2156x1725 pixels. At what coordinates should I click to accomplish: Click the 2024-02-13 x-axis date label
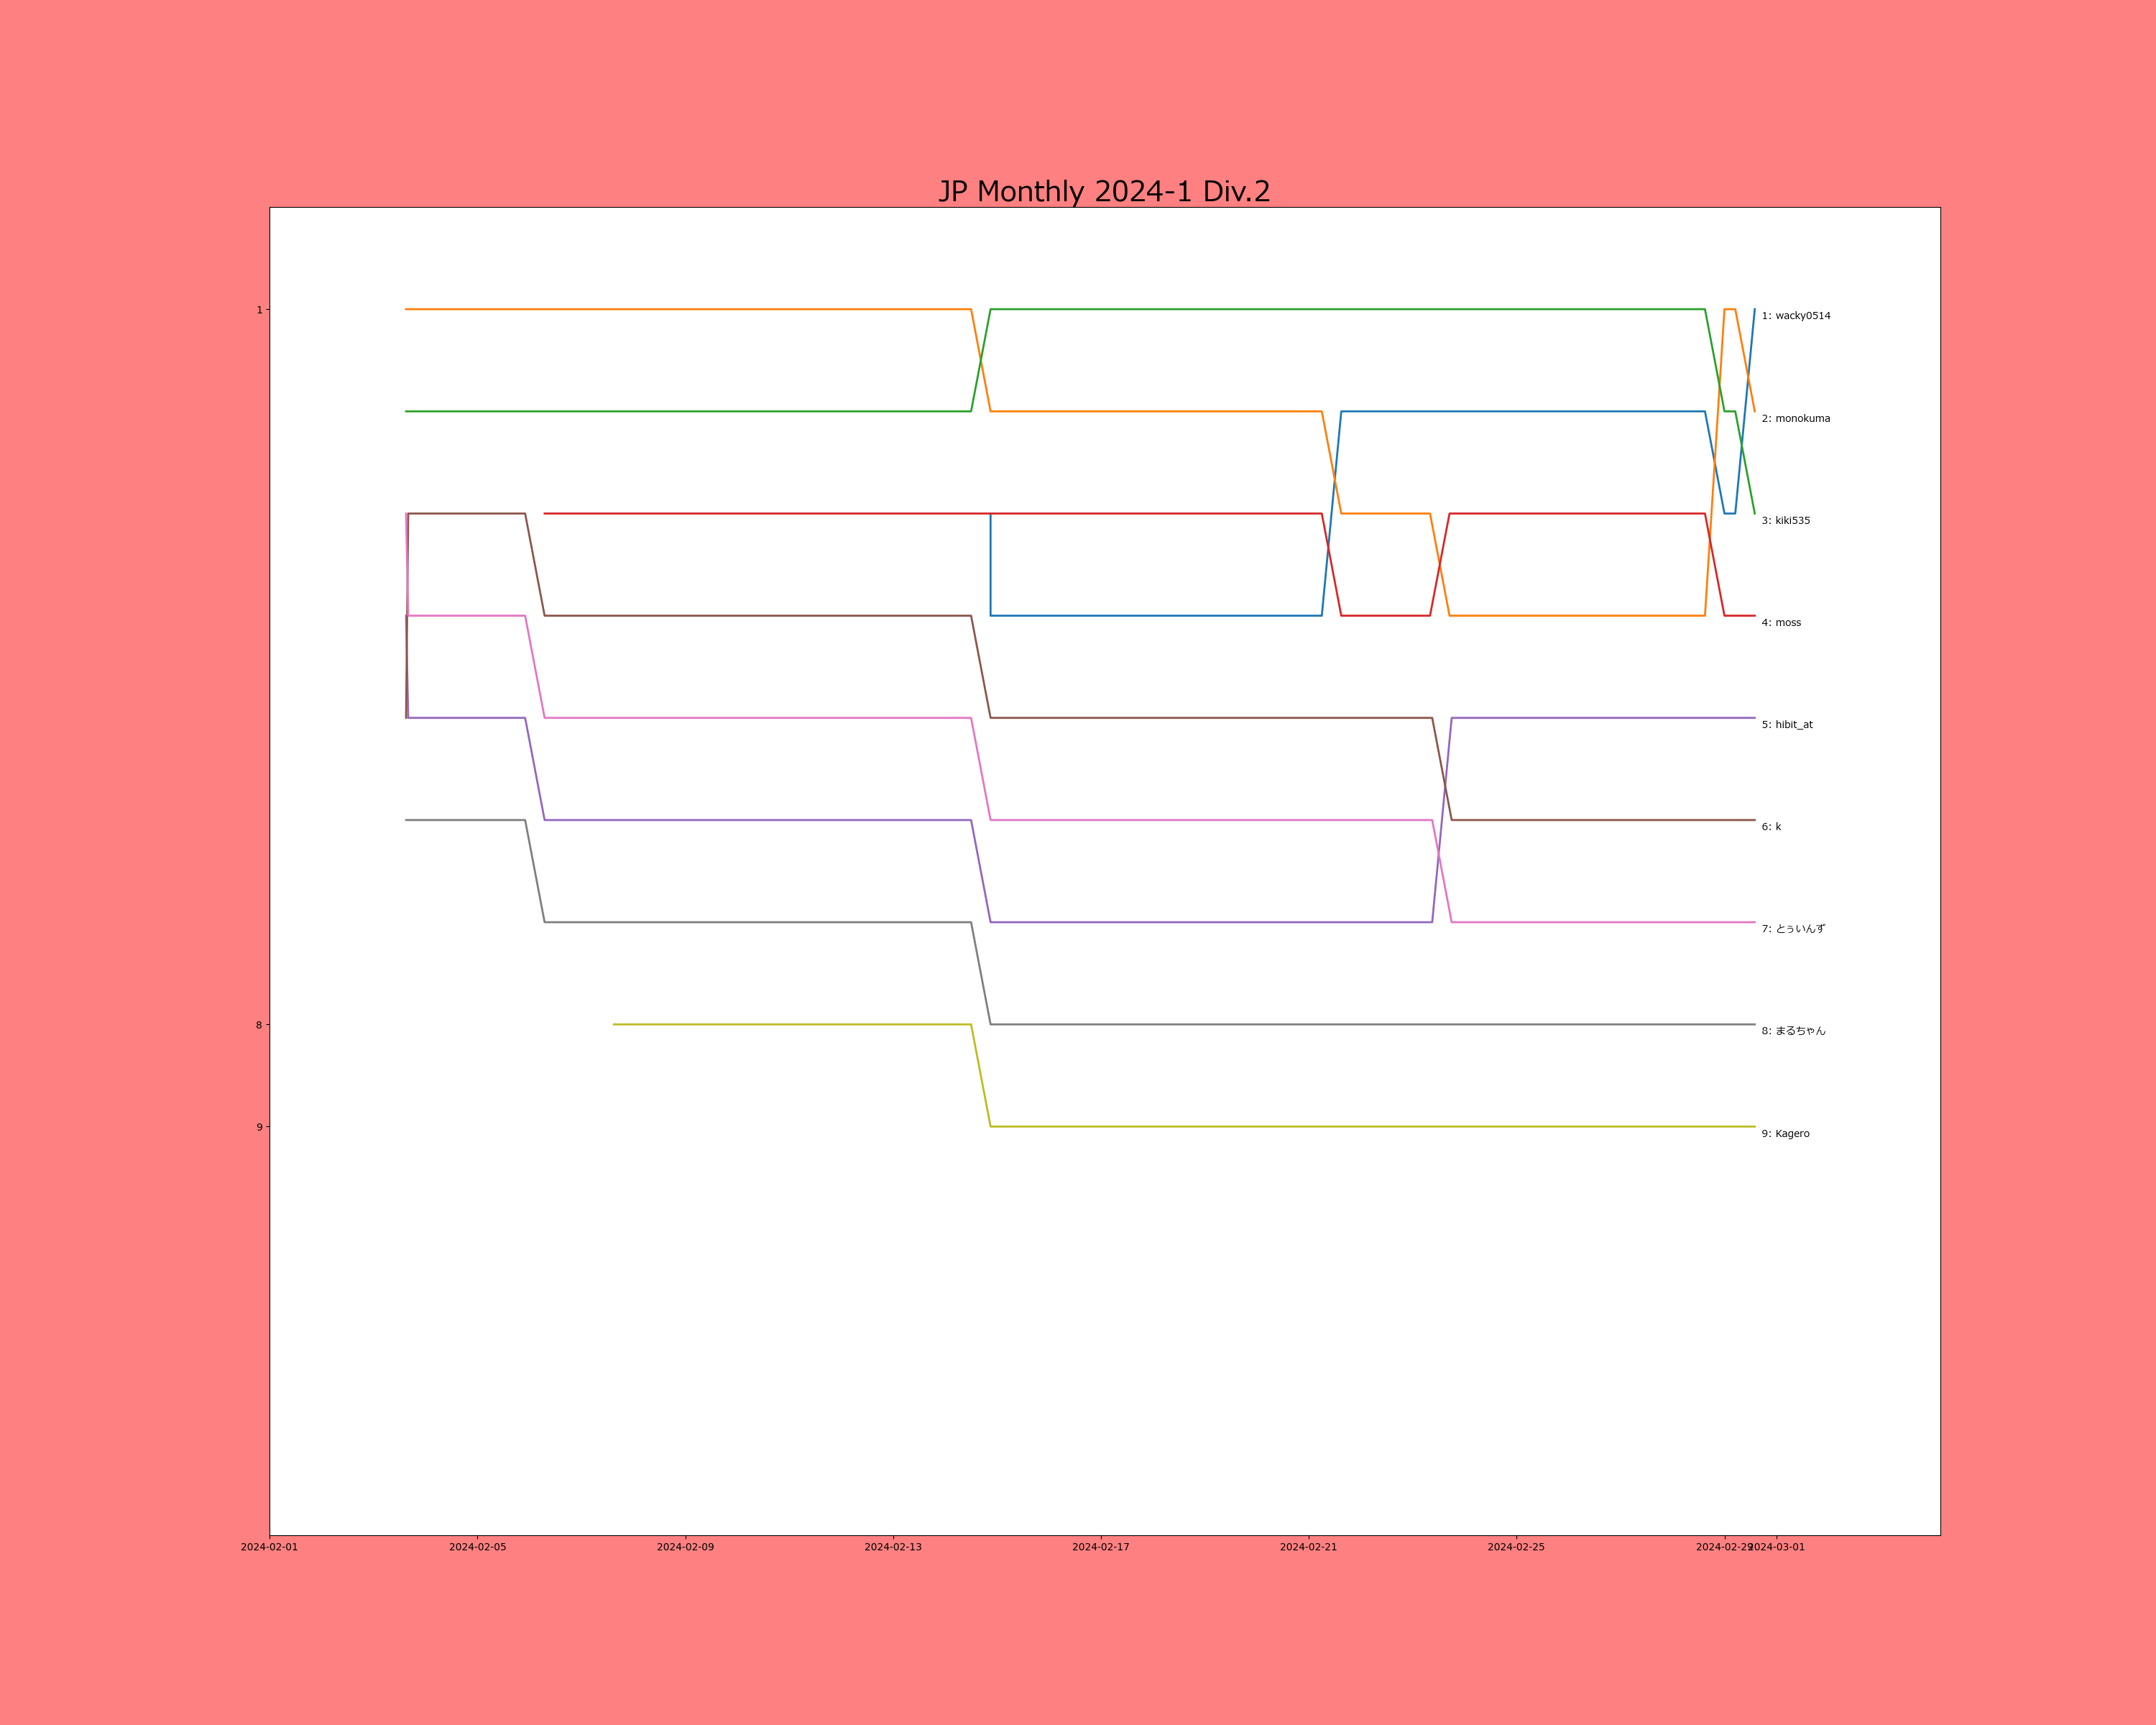point(893,1547)
